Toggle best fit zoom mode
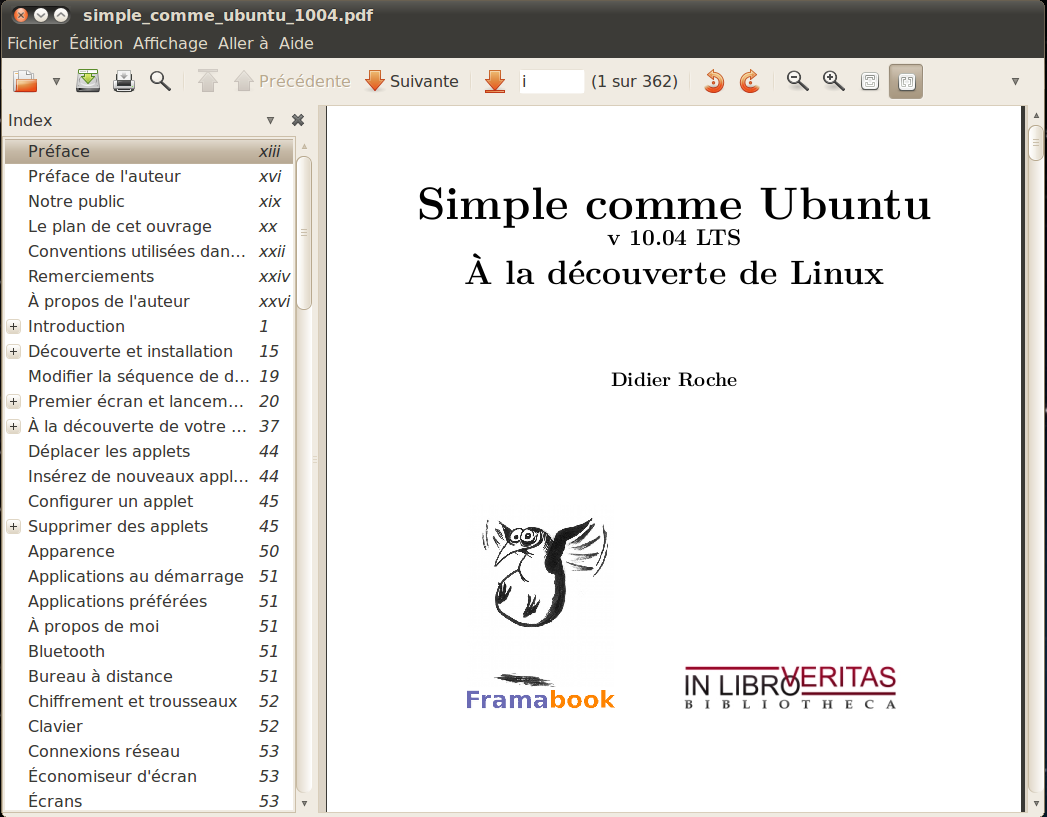Screen dimensions: 1047x817 tap(870, 81)
